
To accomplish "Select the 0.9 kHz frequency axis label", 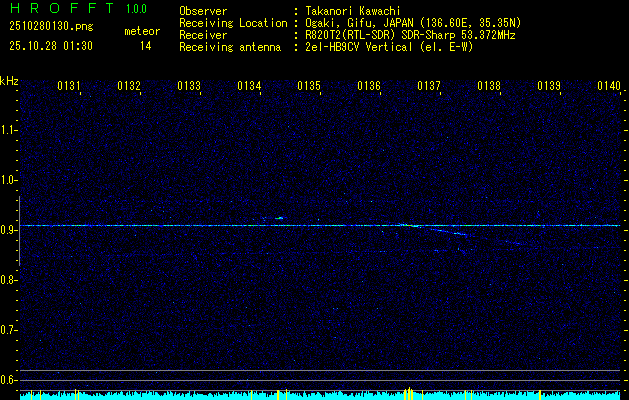I will [8, 230].
